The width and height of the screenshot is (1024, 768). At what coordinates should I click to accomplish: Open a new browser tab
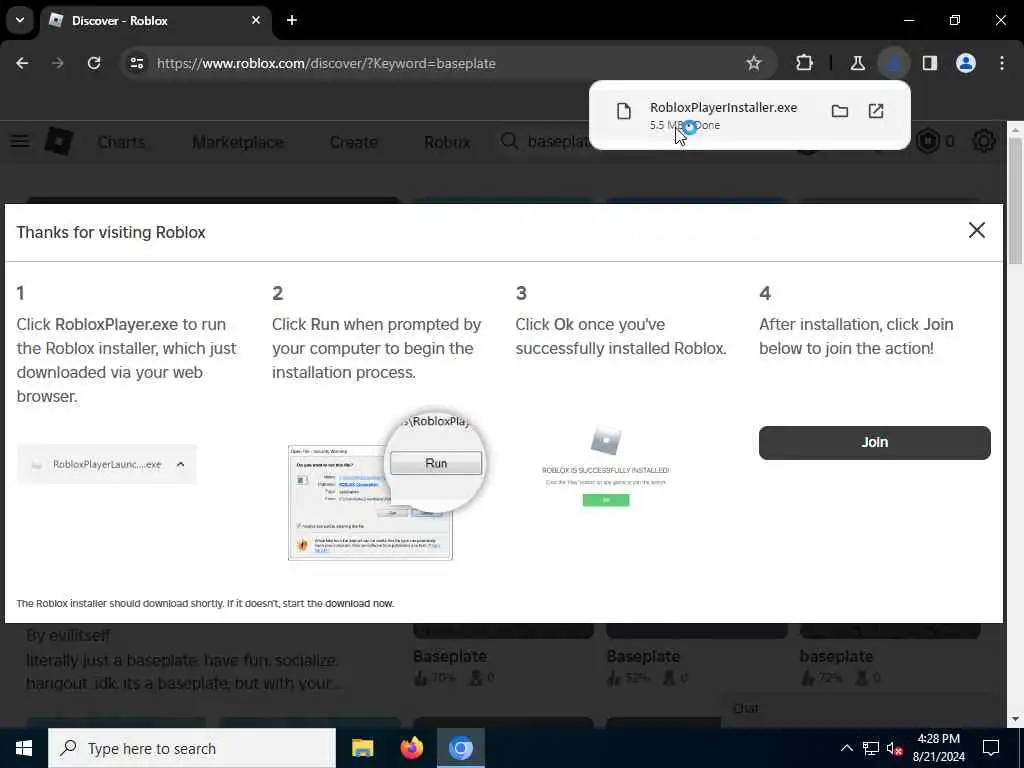(292, 20)
